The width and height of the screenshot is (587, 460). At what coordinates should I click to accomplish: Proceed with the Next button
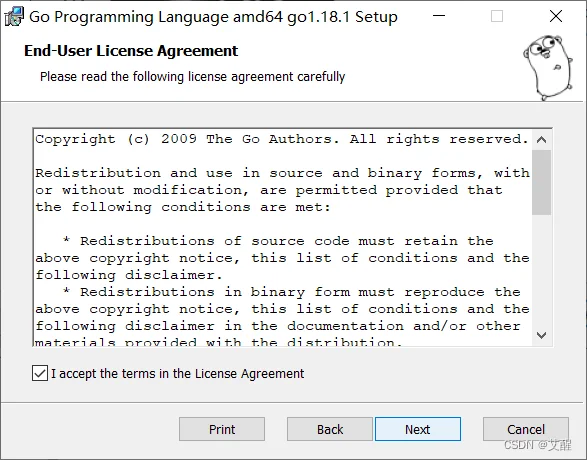(418, 429)
